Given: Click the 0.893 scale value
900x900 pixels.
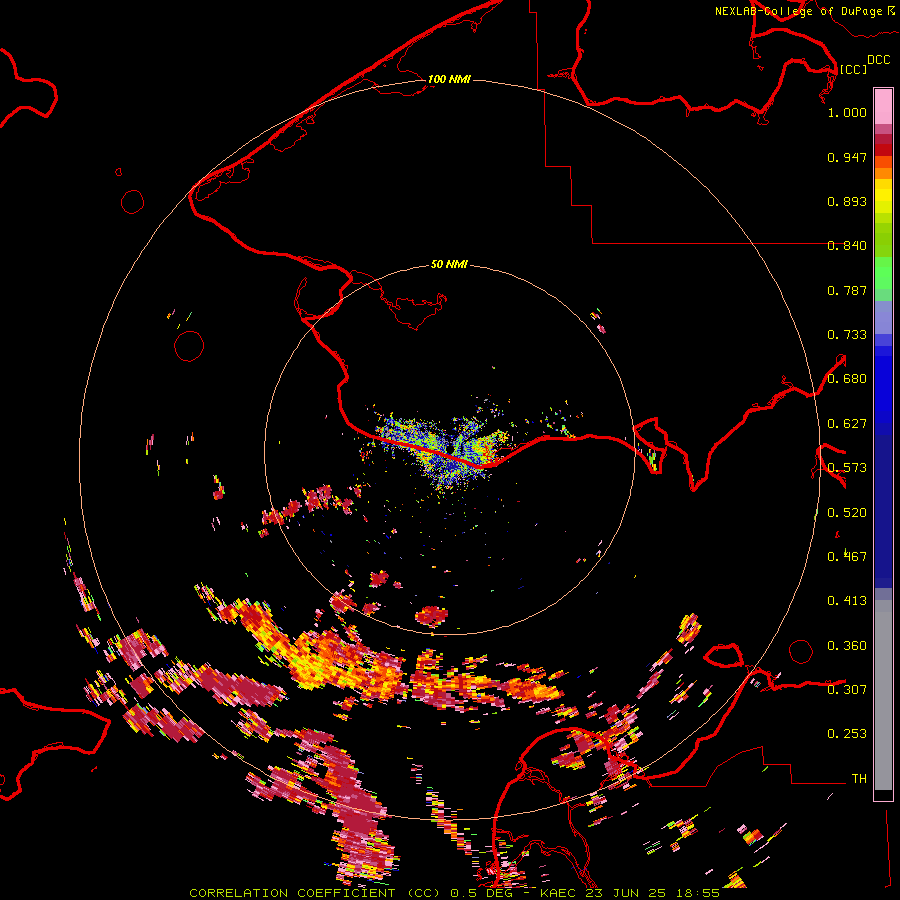Looking at the screenshot, I should point(847,201).
